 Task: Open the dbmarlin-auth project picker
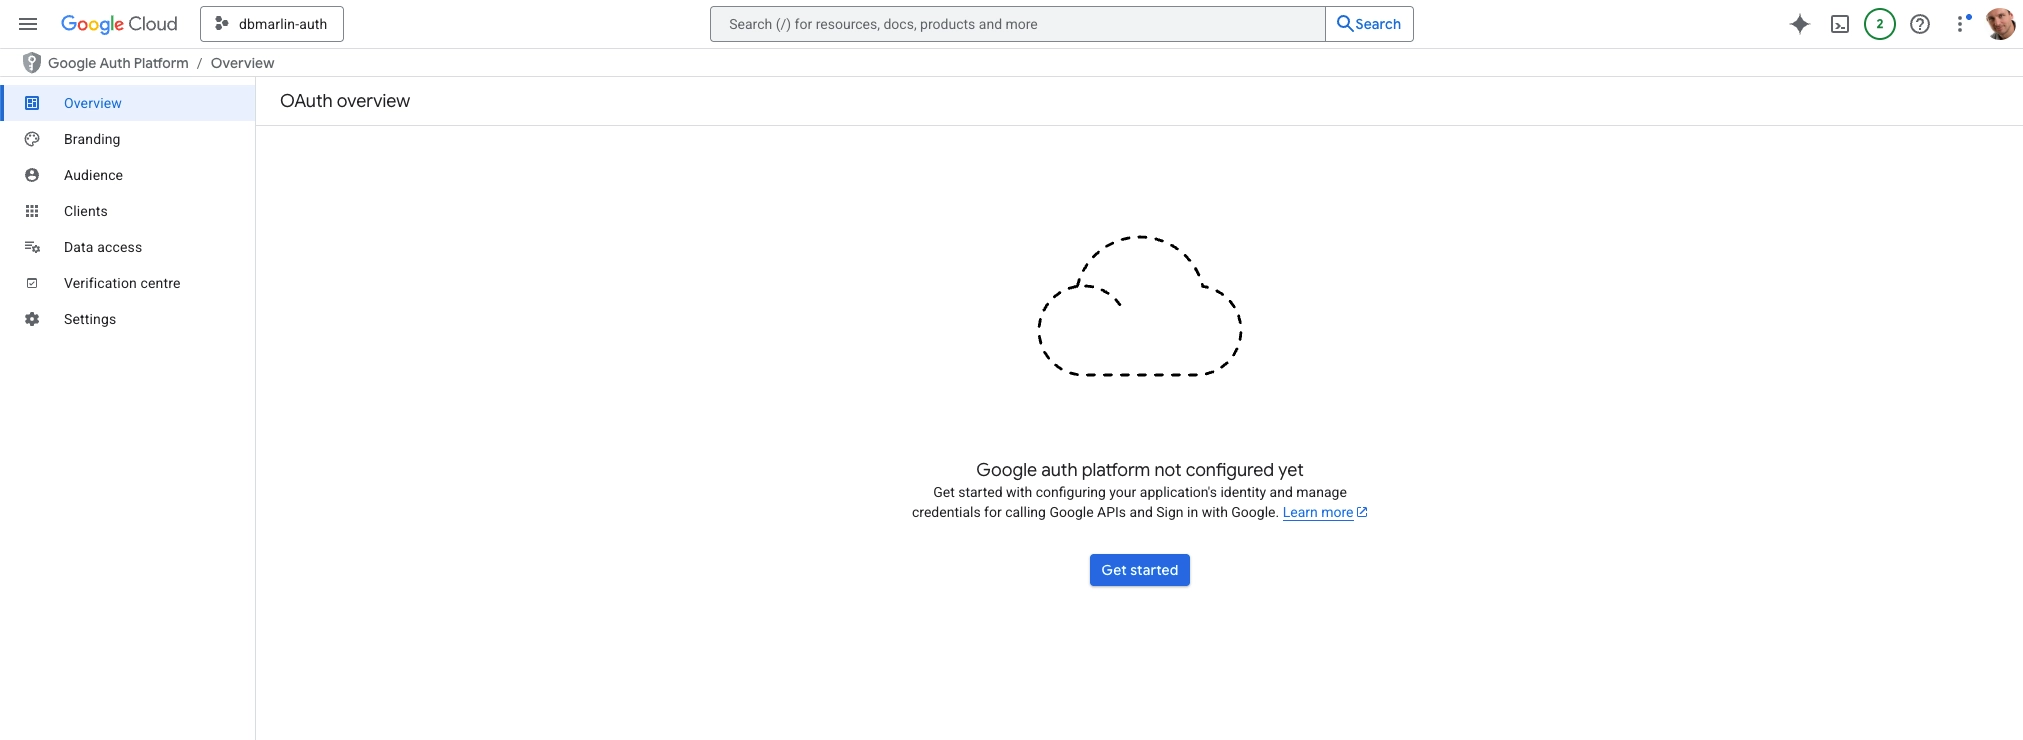click(272, 24)
